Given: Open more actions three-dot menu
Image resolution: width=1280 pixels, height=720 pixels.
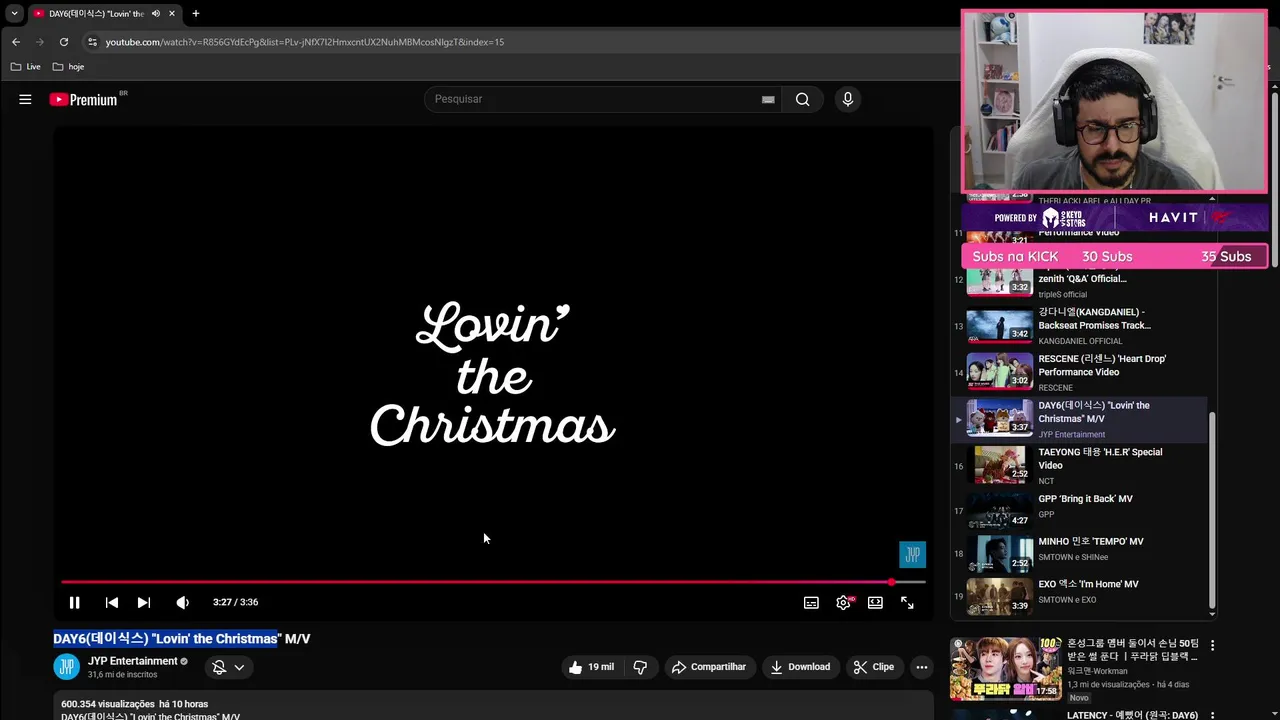Looking at the screenshot, I should pyautogui.click(x=922, y=667).
